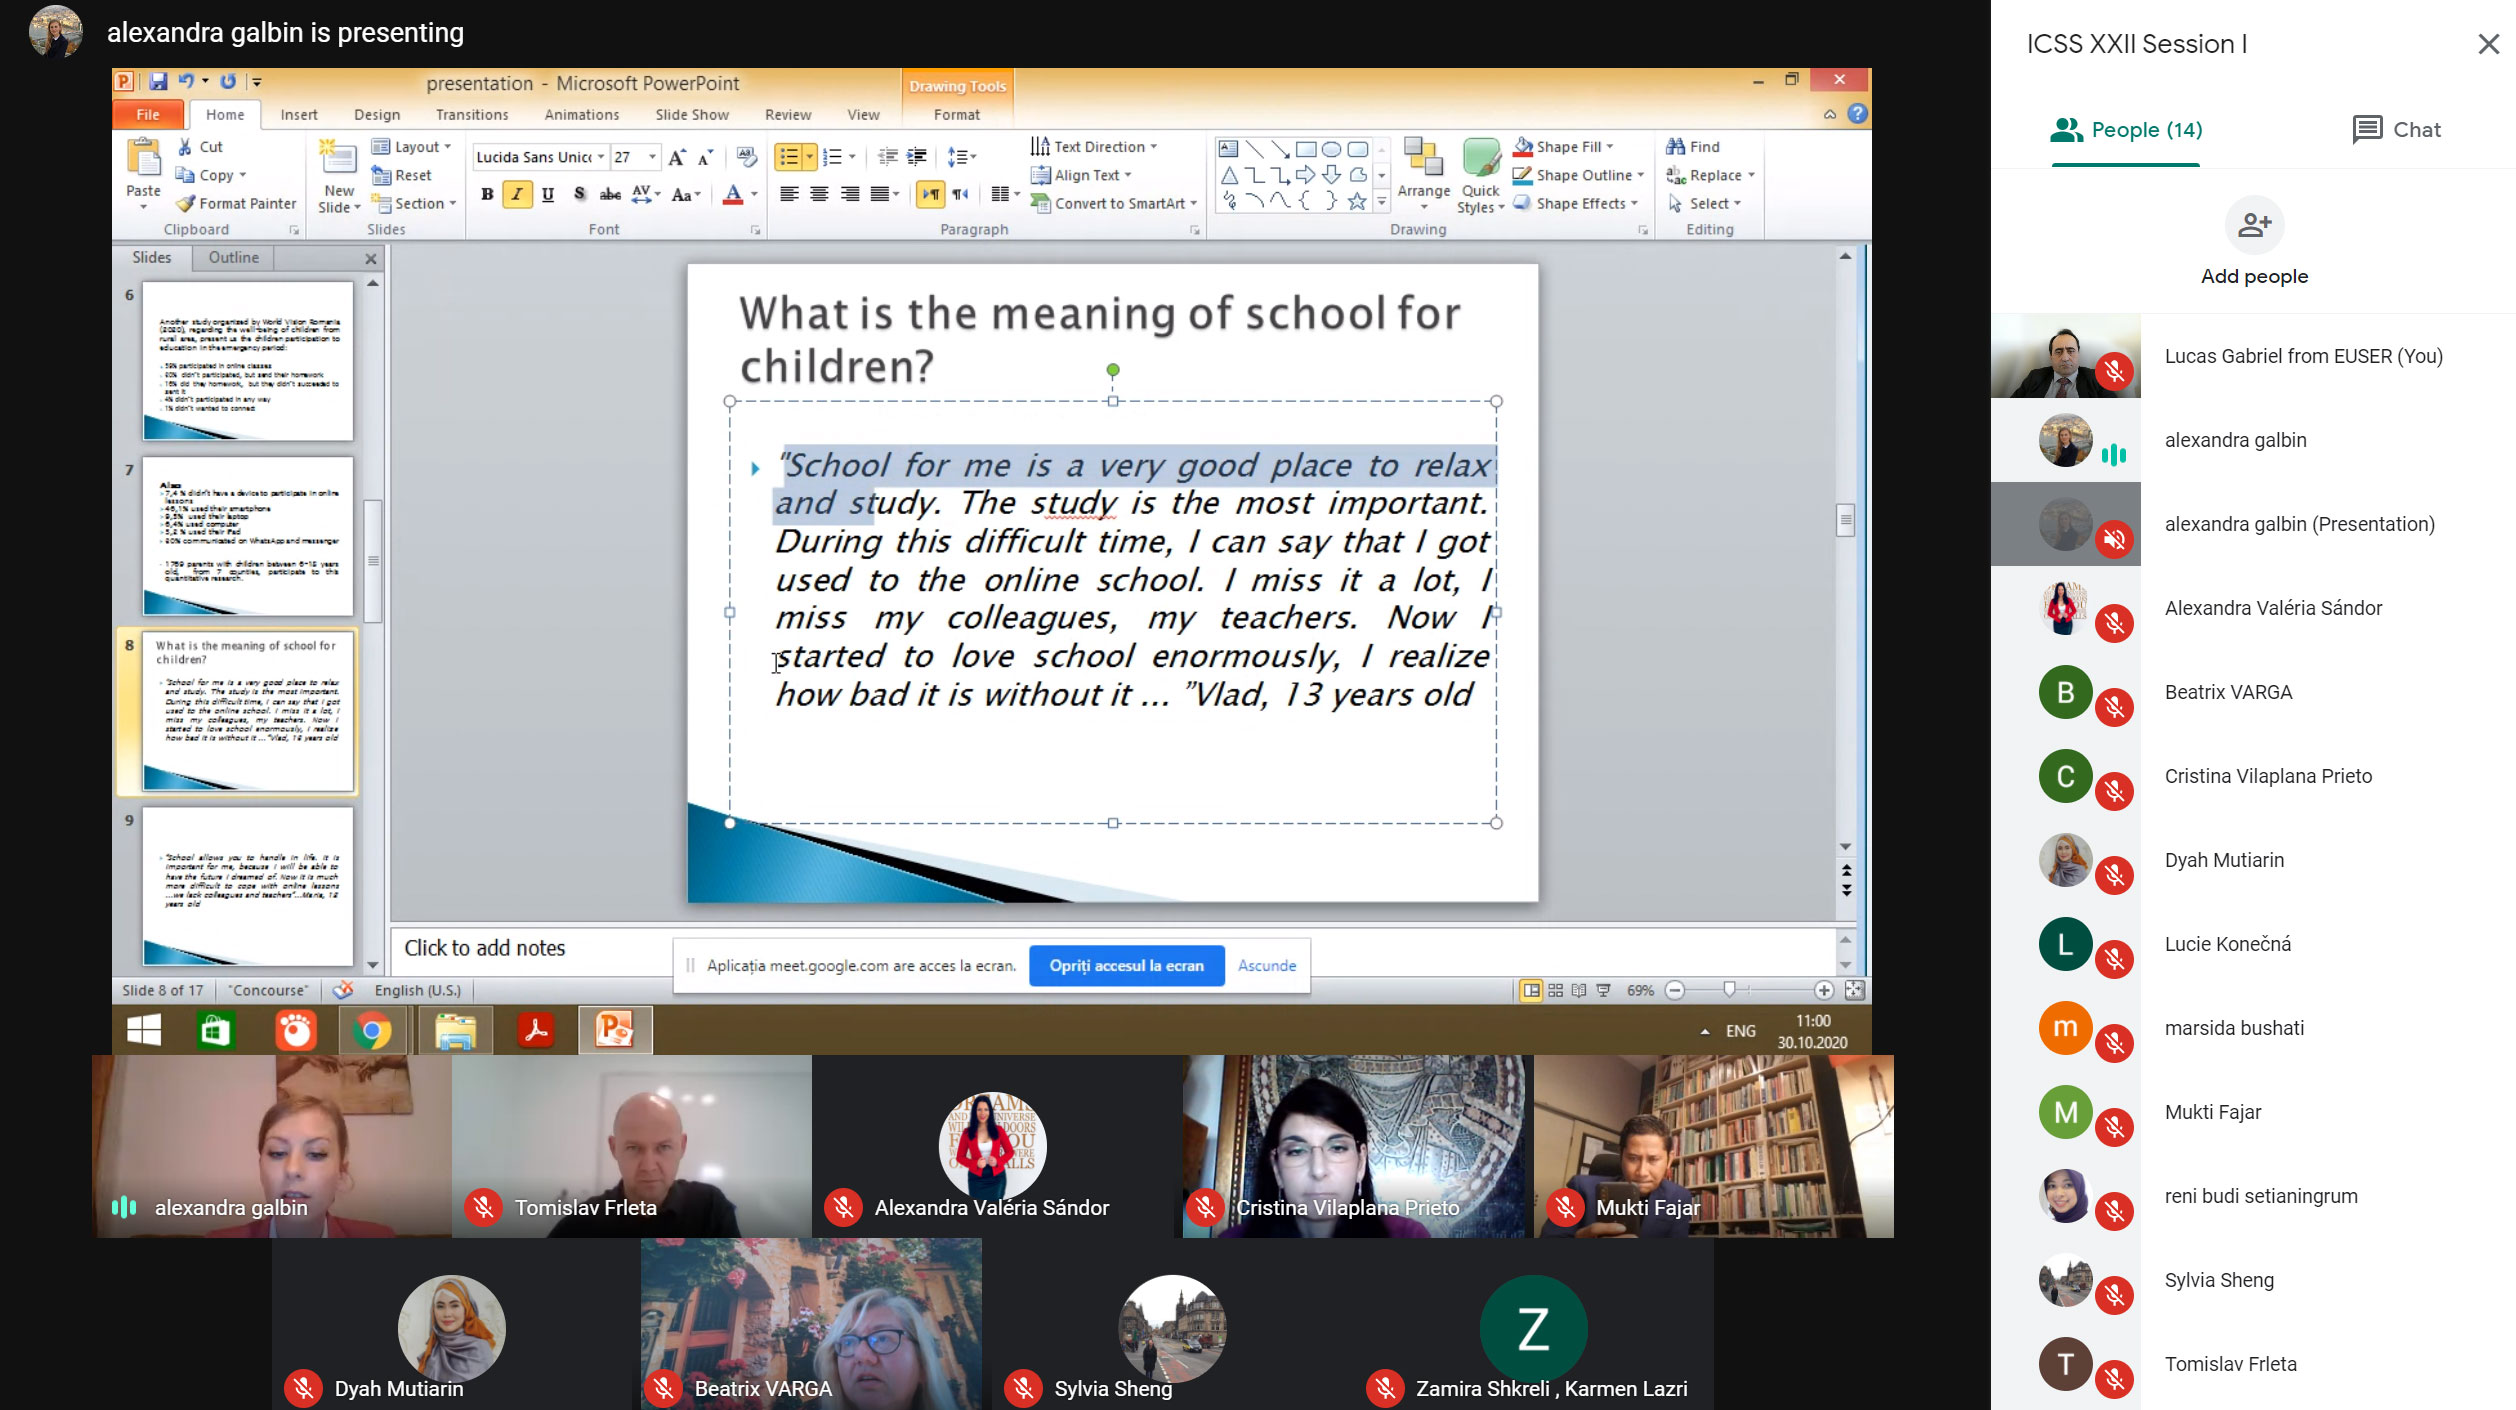Switch to the Chat tab
Screen dimensions: 2516x1410
(2396, 130)
